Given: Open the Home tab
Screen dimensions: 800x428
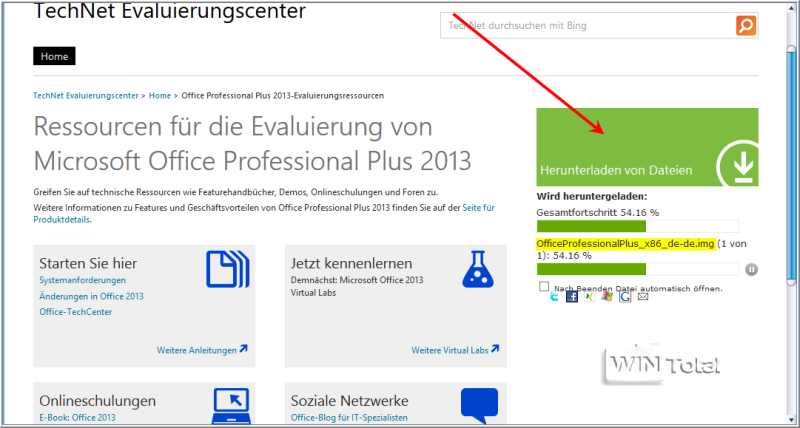Looking at the screenshot, I should (x=54, y=56).
